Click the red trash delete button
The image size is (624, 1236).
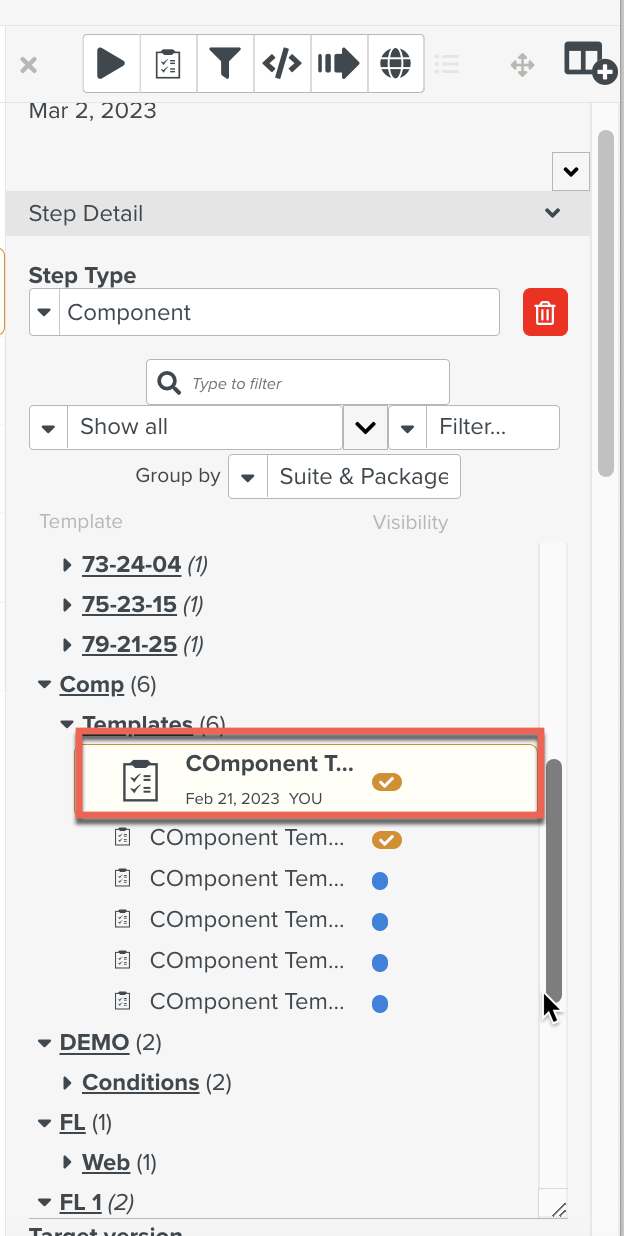(545, 312)
